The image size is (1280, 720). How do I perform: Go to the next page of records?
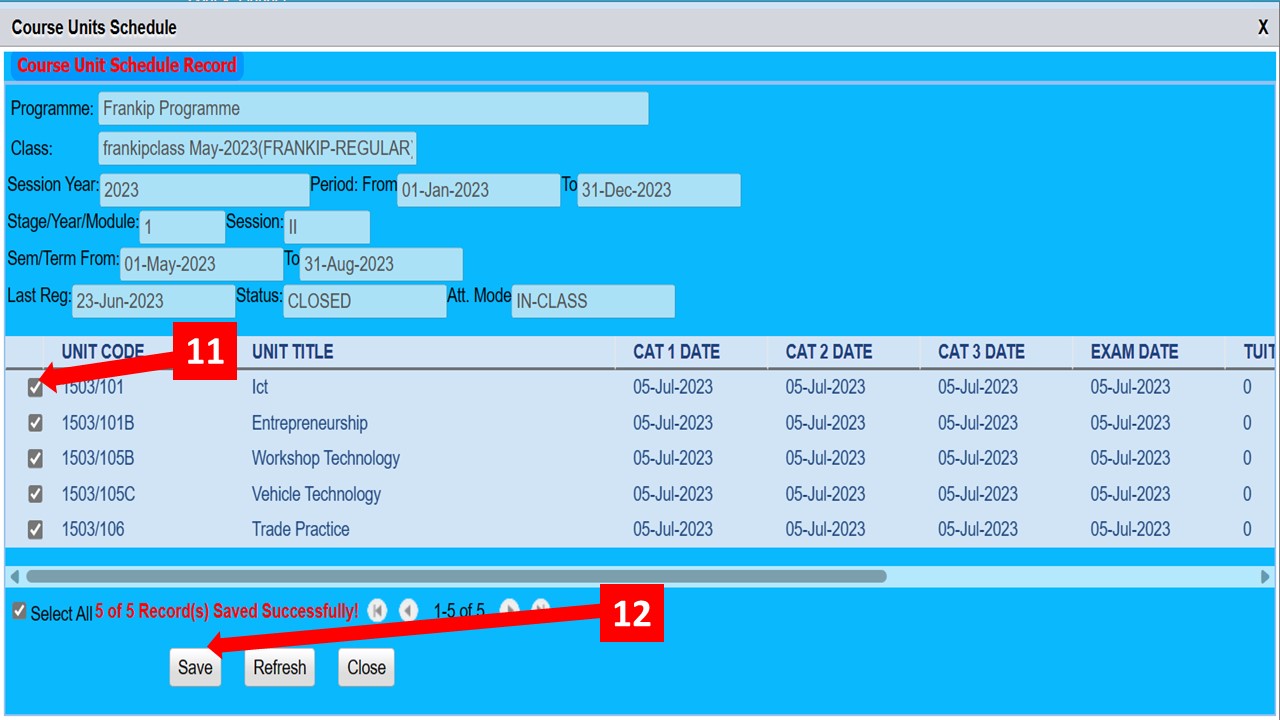click(509, 608)
